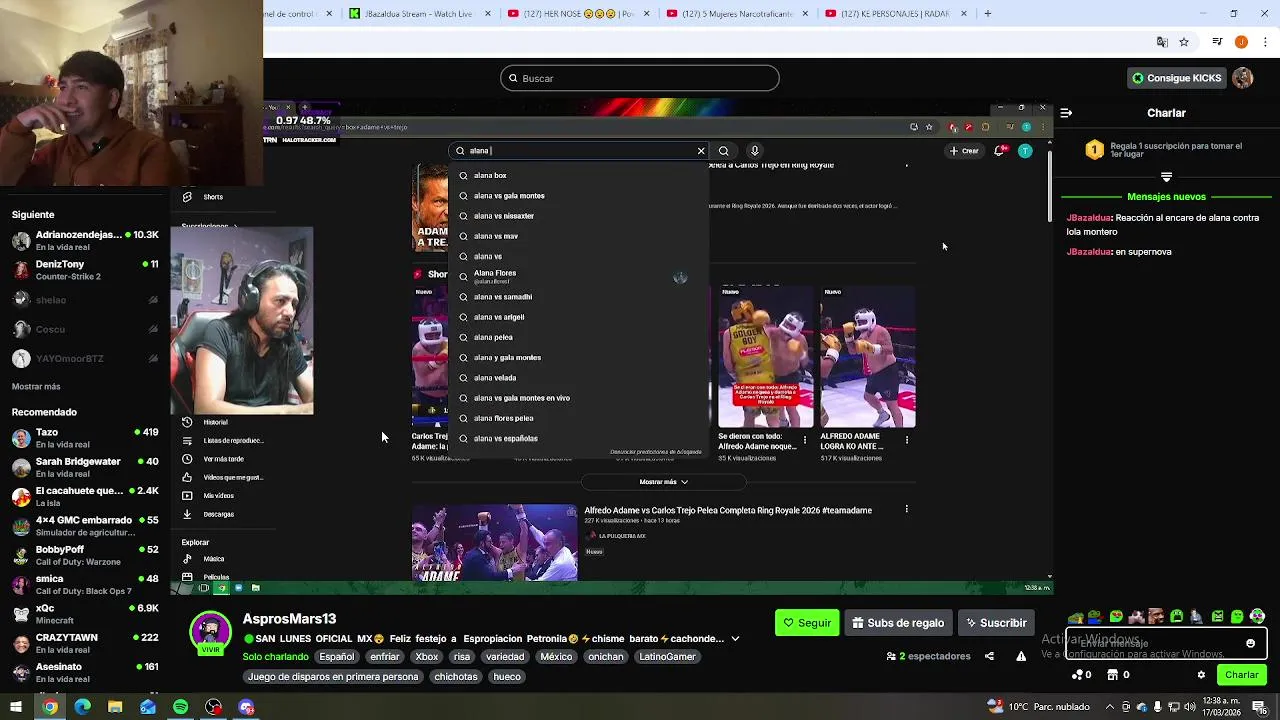Collapse the chat panel with arrow icon
1280x720 pixels.
click(x=1066, y=113)
